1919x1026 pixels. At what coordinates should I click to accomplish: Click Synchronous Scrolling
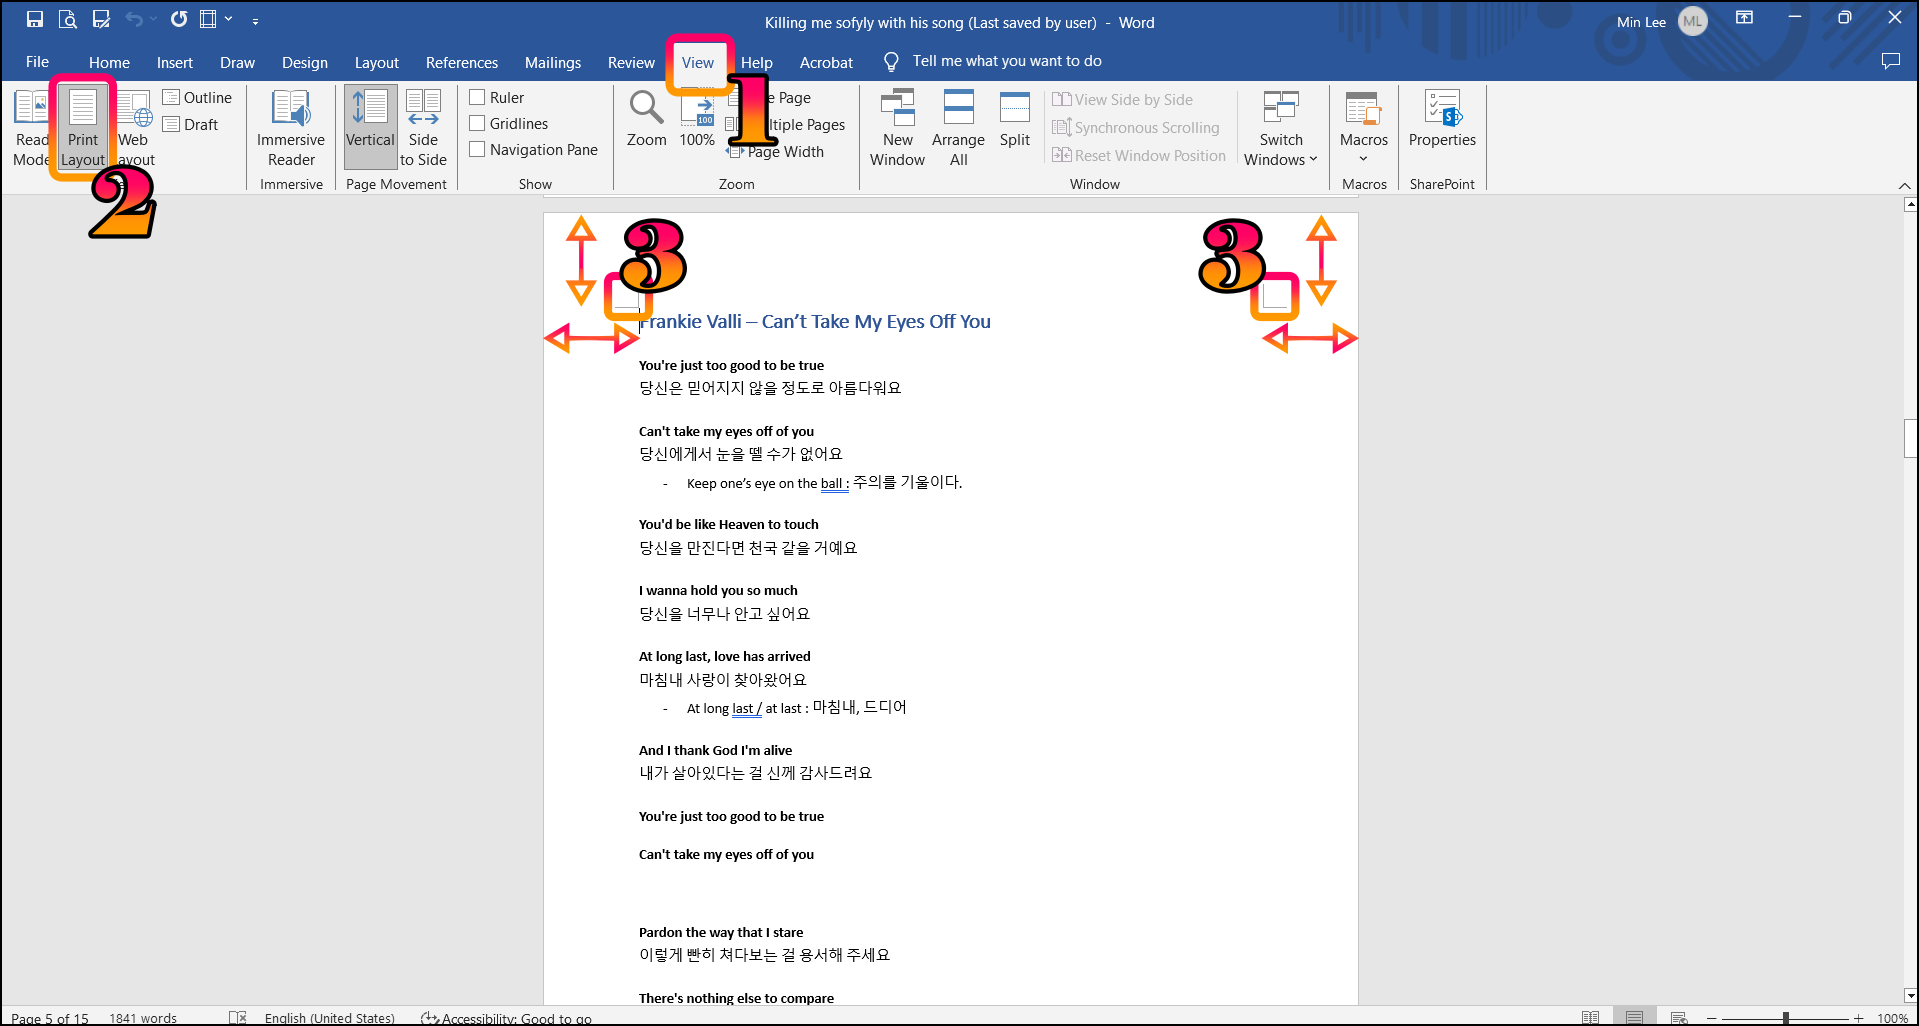[1136, 127]
